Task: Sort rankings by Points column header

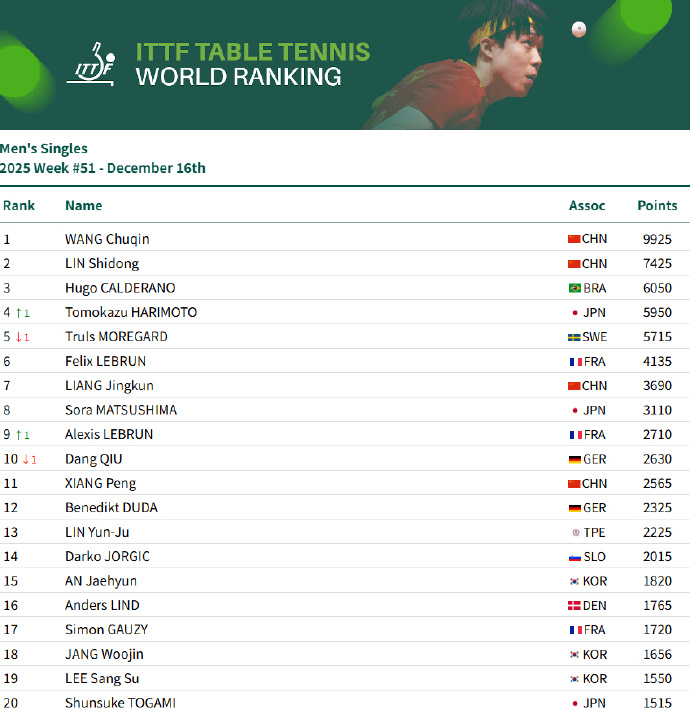Action: [657, 206]
